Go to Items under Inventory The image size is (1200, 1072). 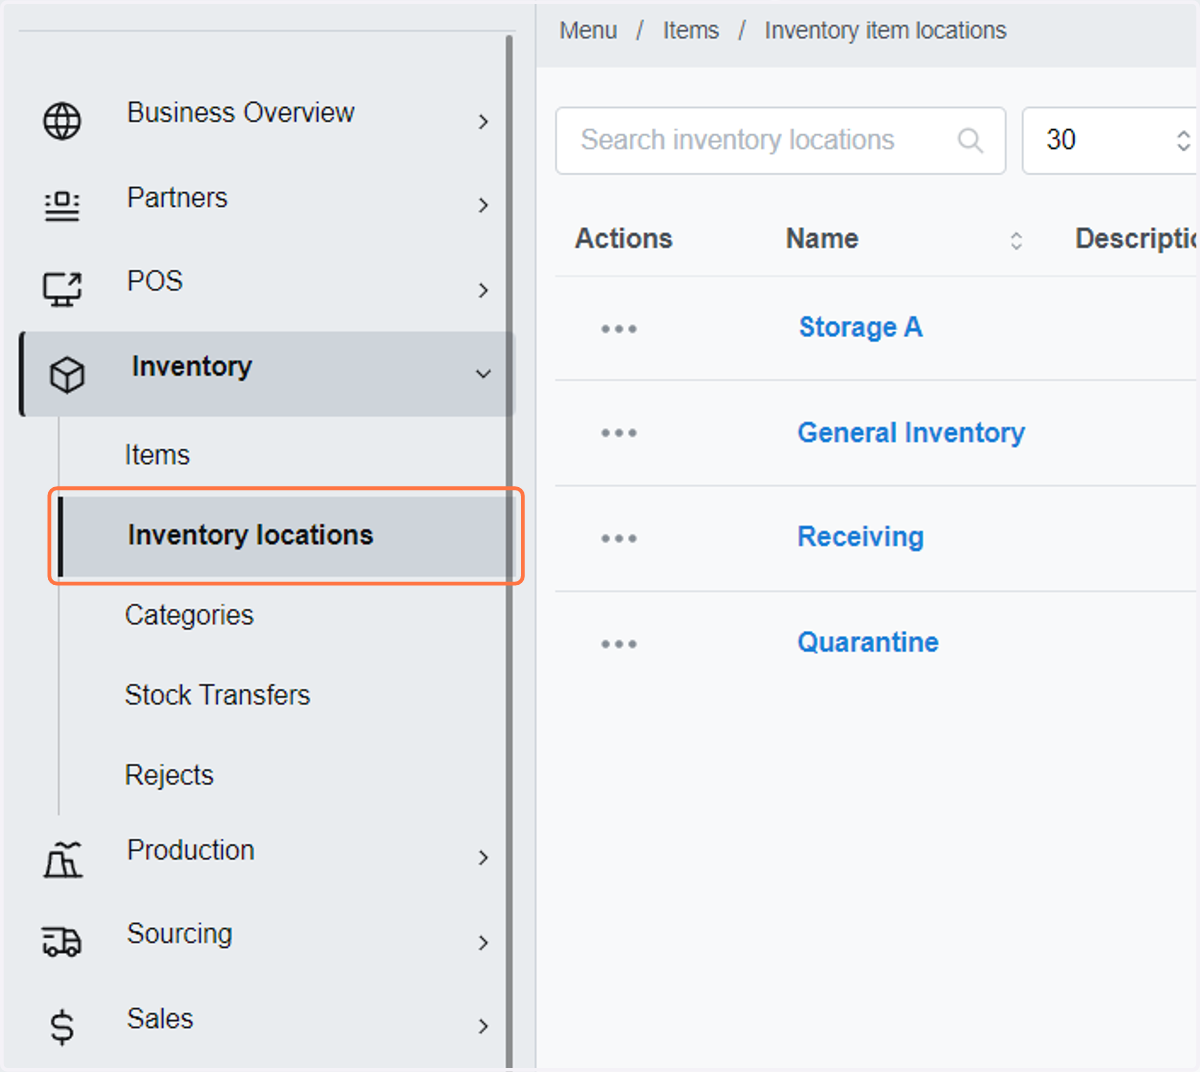tap(157, 455)
